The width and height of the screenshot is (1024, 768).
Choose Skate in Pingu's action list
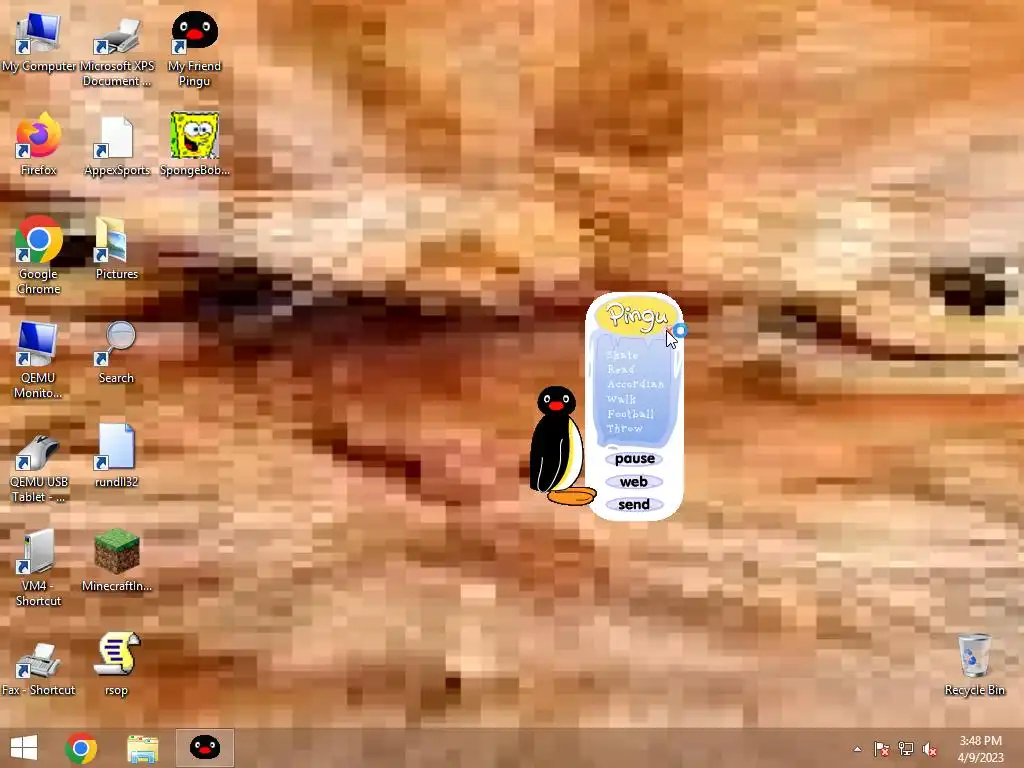(622, 355)
